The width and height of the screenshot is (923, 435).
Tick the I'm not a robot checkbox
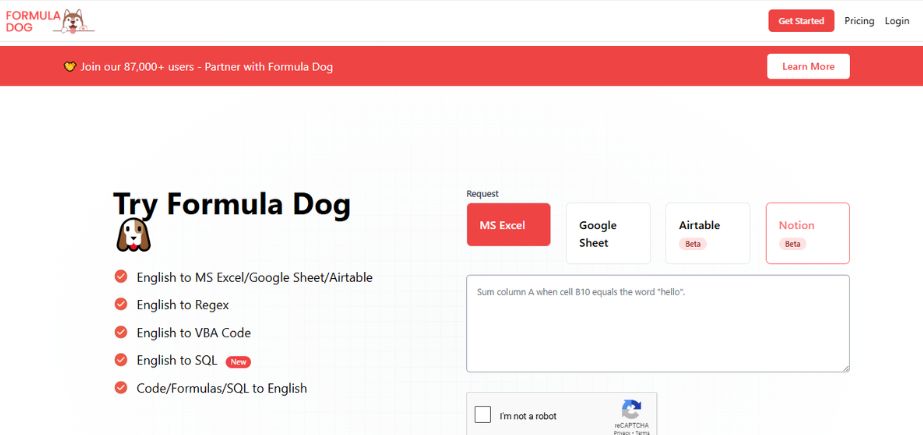point(483,415)
